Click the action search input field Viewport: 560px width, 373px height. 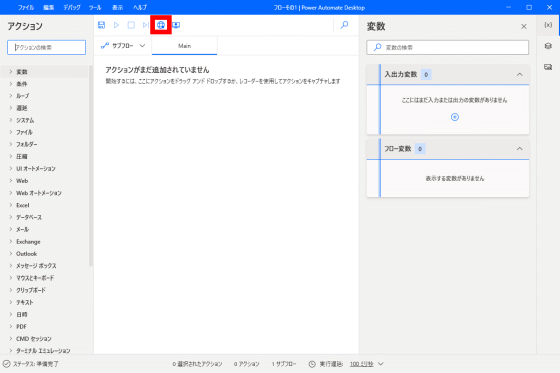pyautogui.click(x=46, y=47)
